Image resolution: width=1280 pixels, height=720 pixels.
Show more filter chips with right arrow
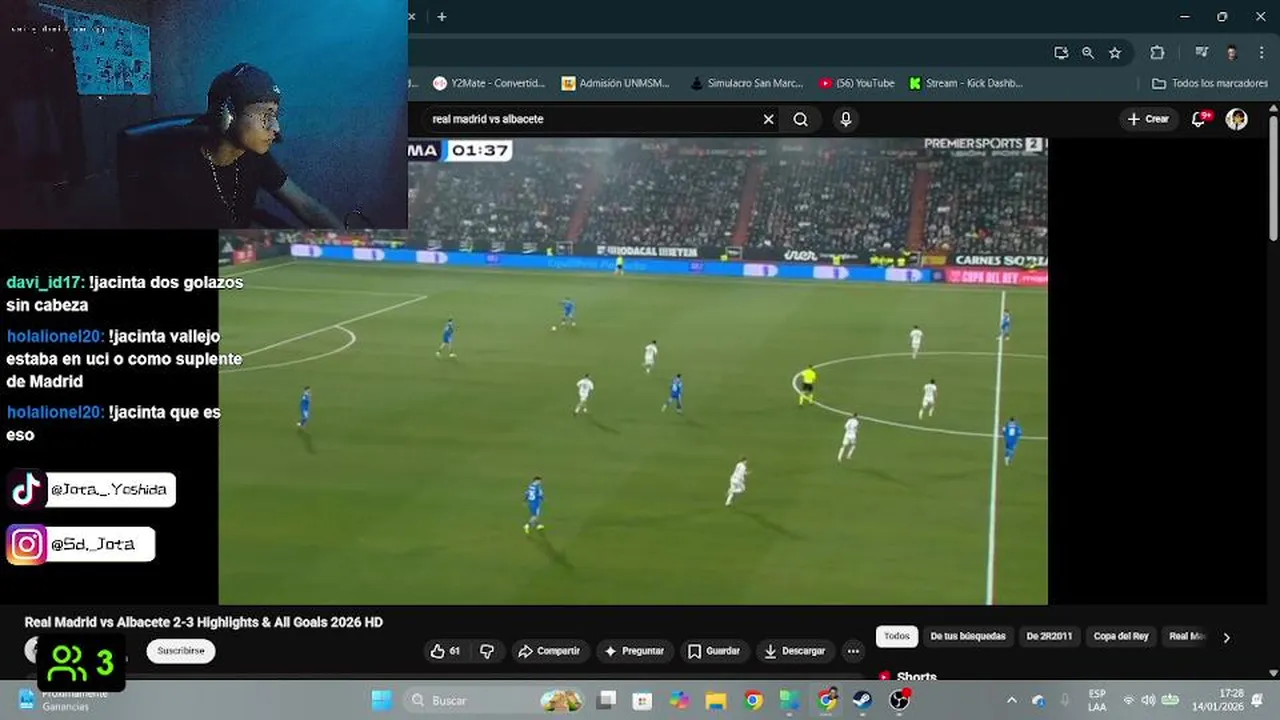[1226, 637]
